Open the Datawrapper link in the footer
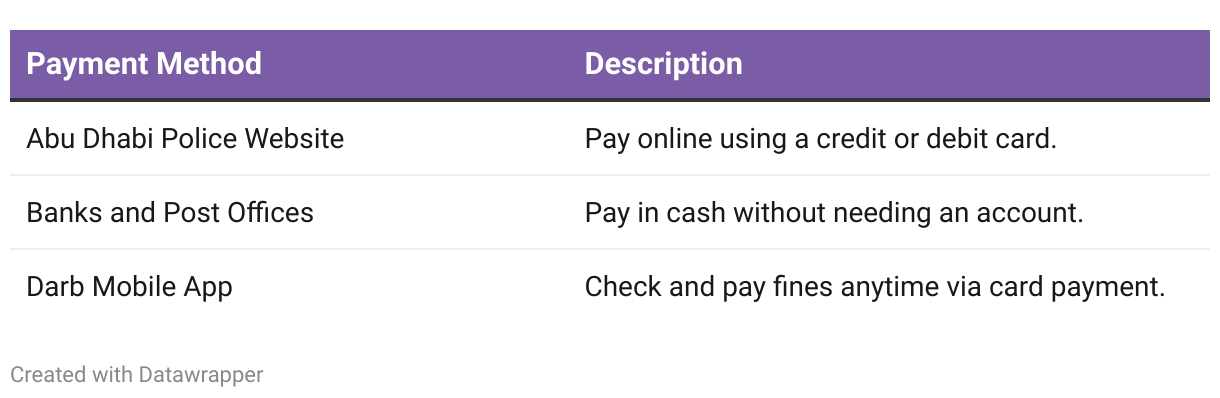The height and width of the screenshot is (398, 1220). pyautogui.click(x=201, y=375)
